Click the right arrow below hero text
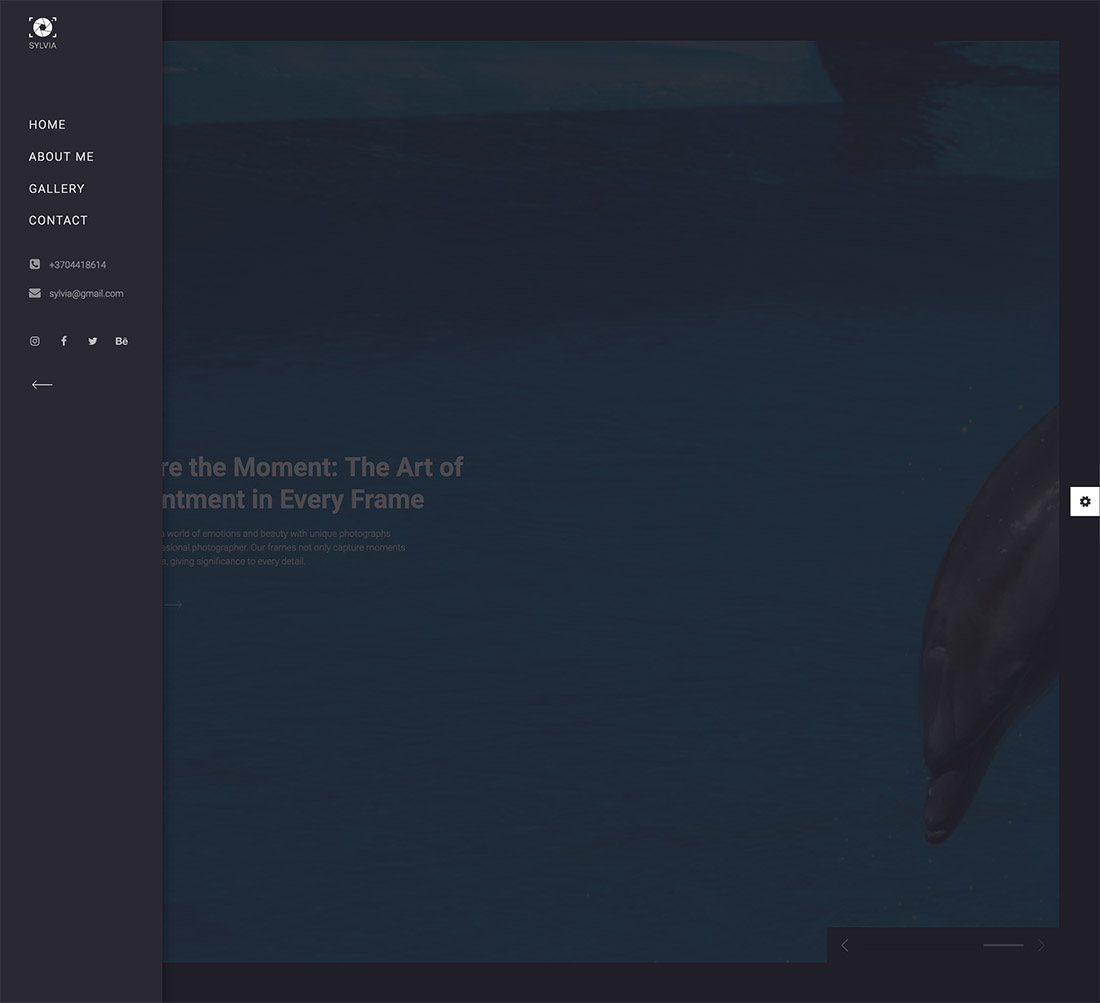Viewport: 1100px width, 1003px height. (173, 605)
